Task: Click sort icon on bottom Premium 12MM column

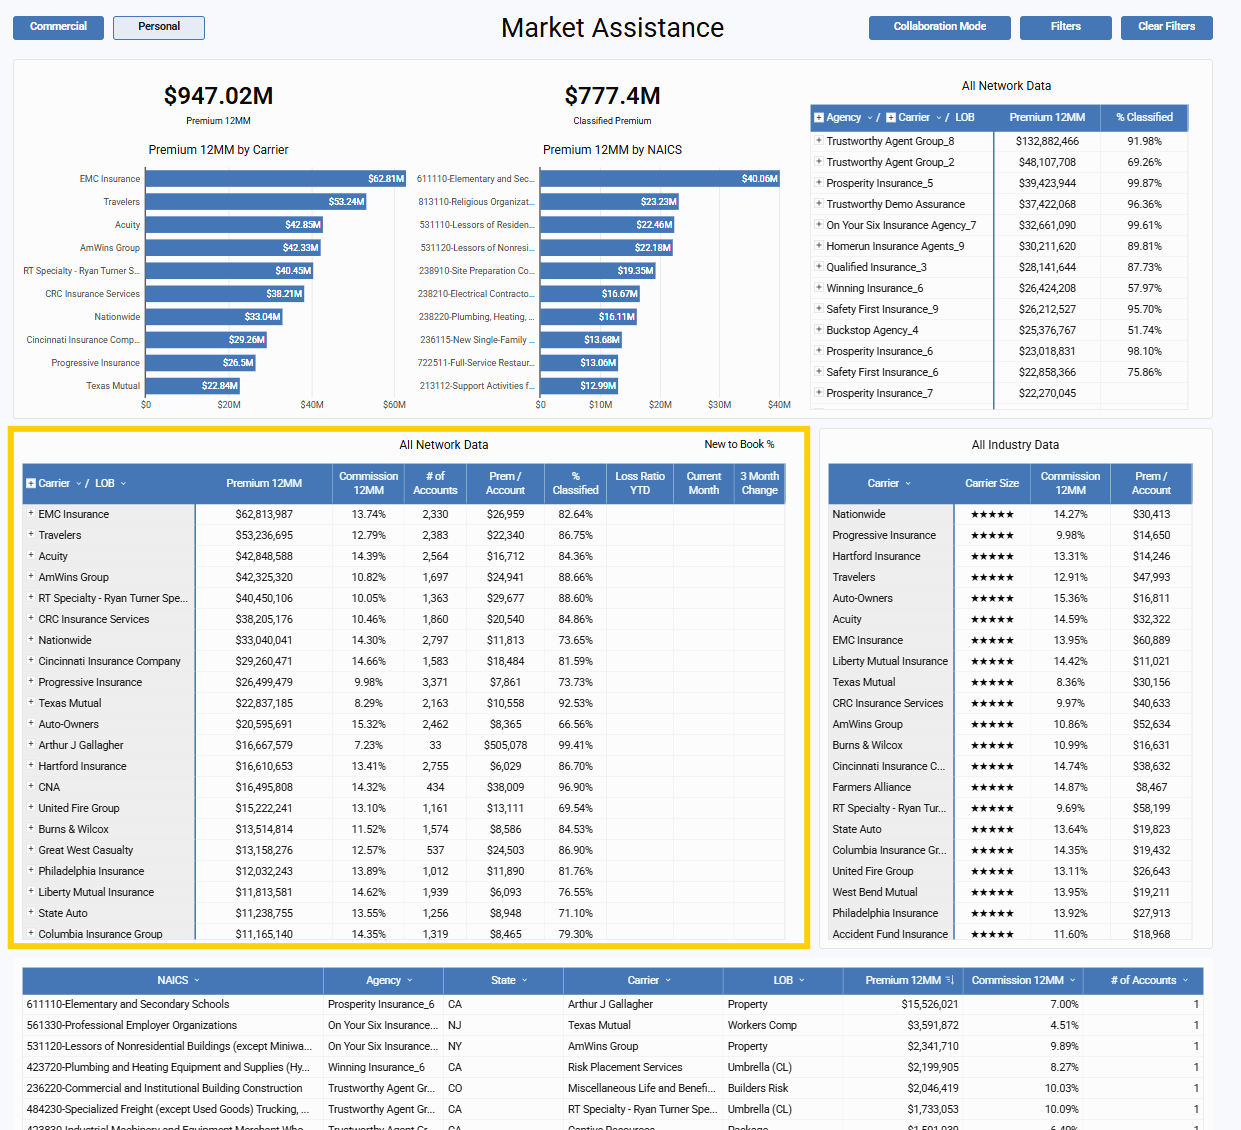Action: tap(949, 981)
